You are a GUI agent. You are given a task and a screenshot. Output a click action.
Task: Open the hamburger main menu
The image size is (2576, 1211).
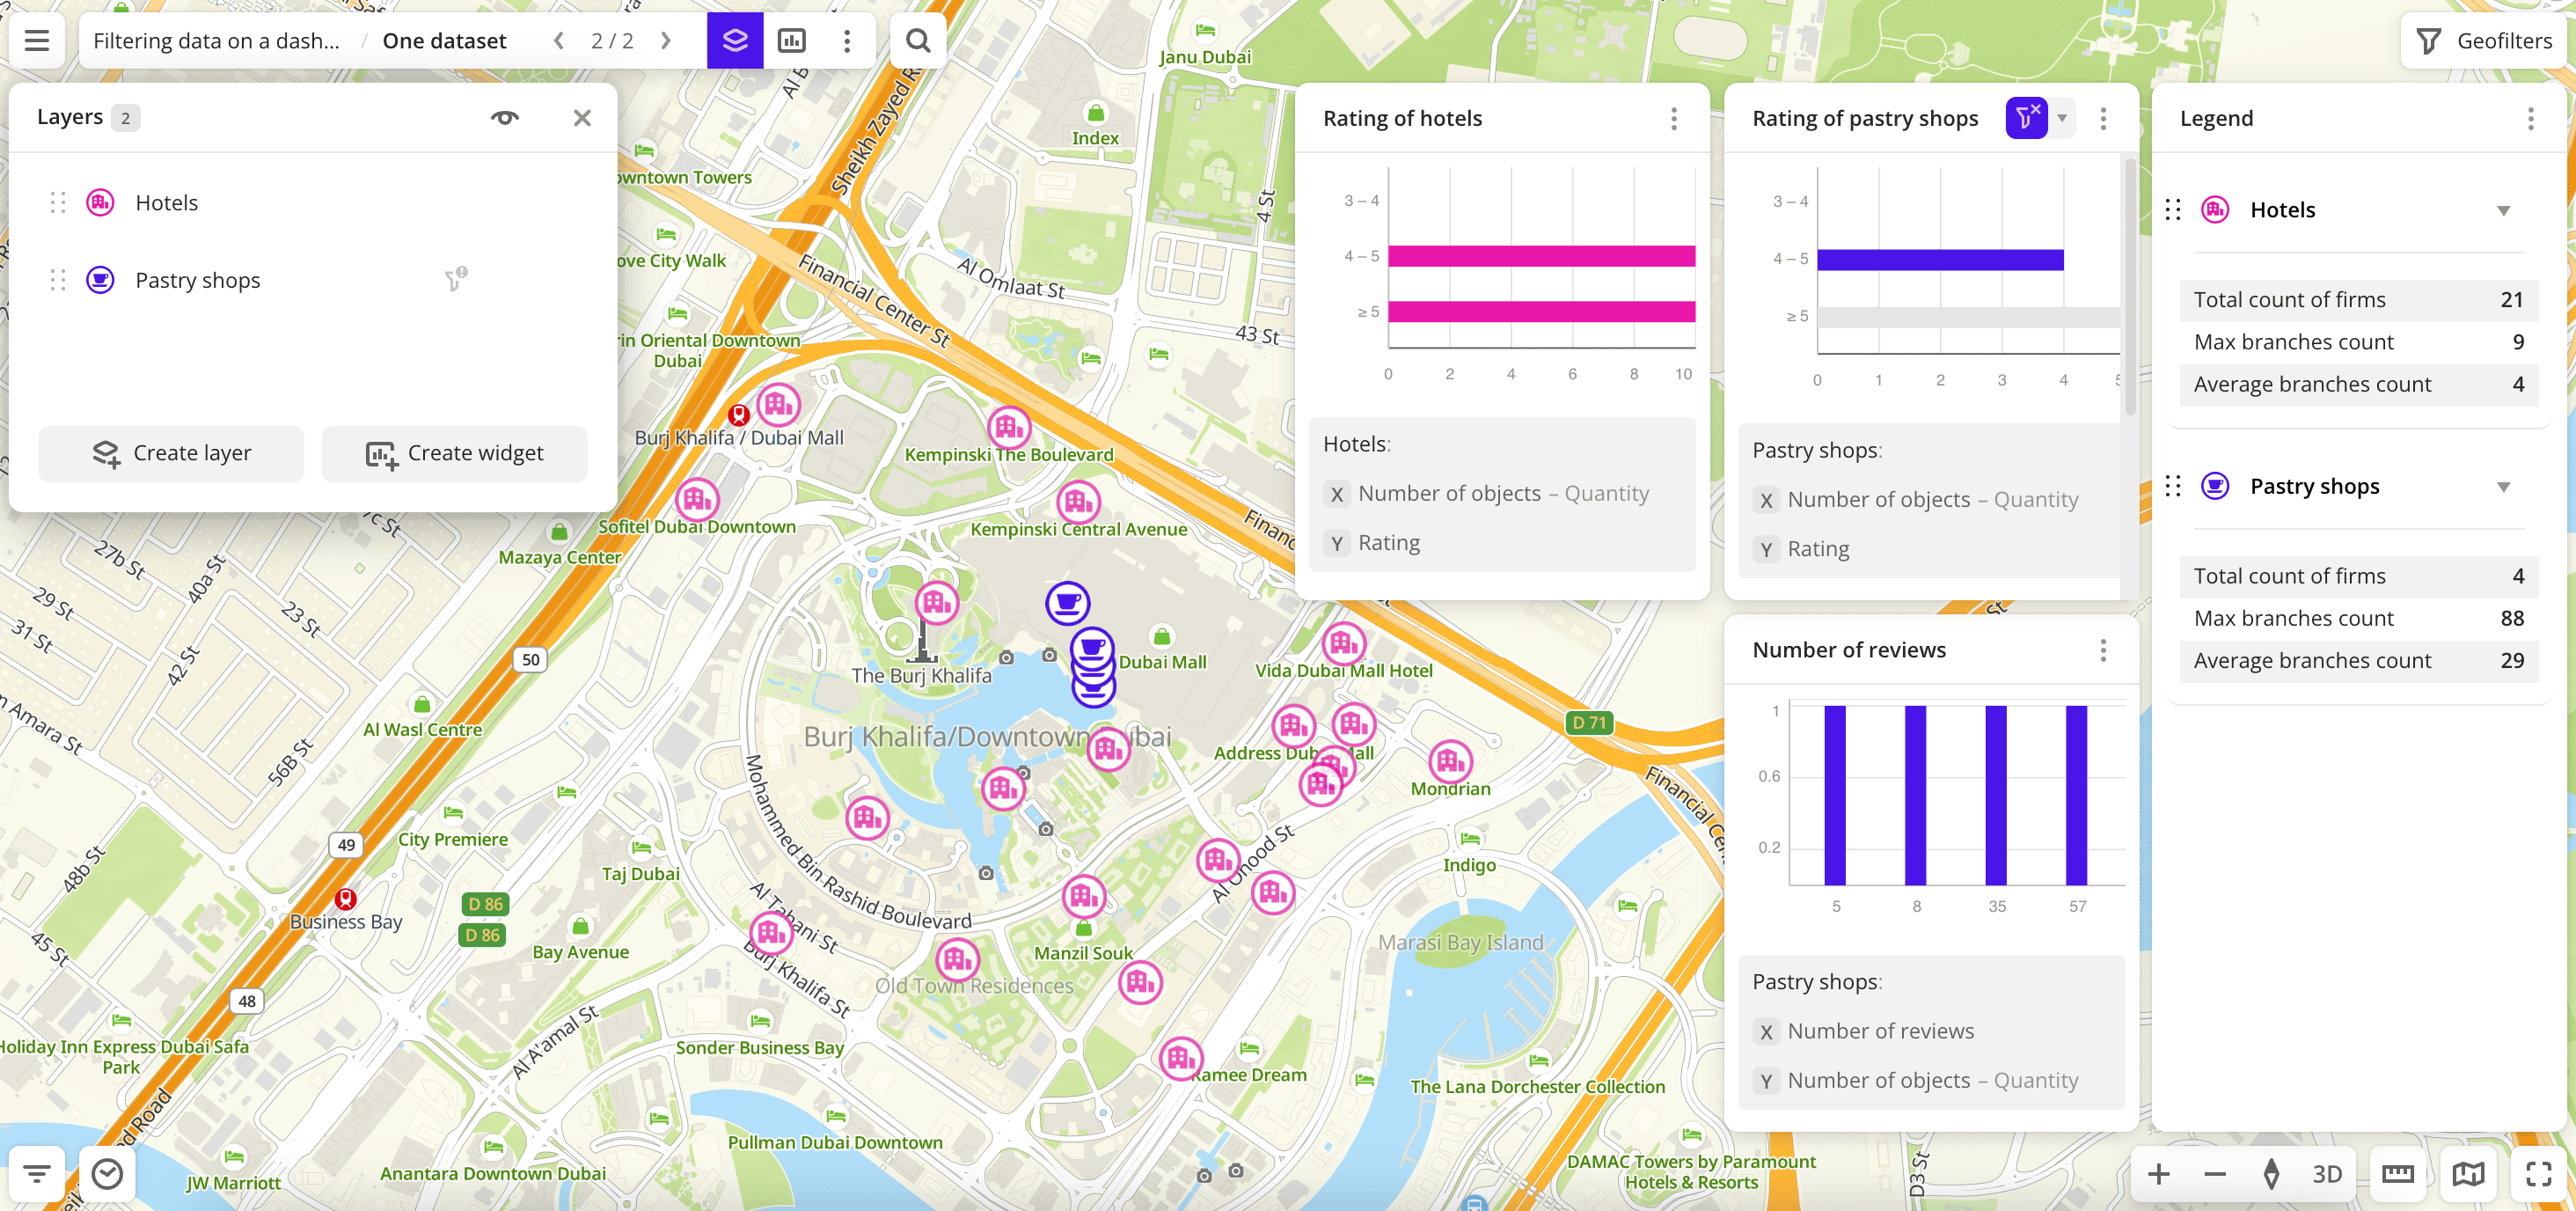37,41
